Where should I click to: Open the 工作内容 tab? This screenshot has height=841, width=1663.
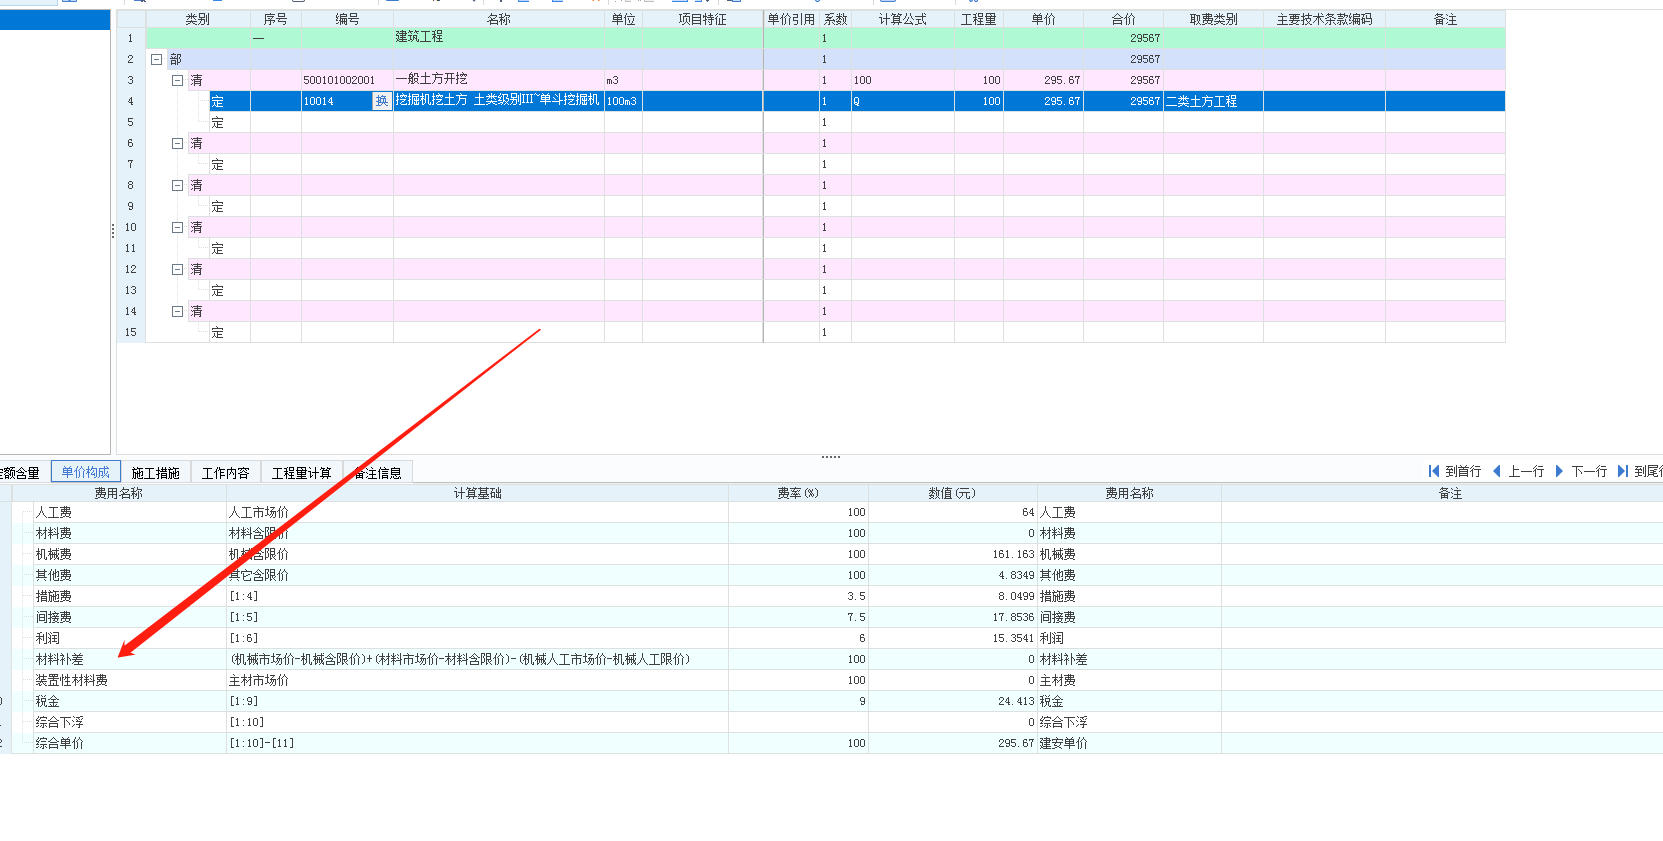click(226, 473)
